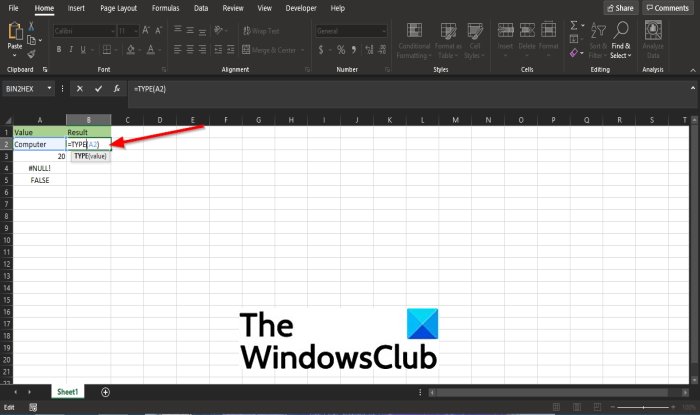The width and height of the screenshot is (700, 415).
Task: Open Find & Select menu
Action: [621, 41]
